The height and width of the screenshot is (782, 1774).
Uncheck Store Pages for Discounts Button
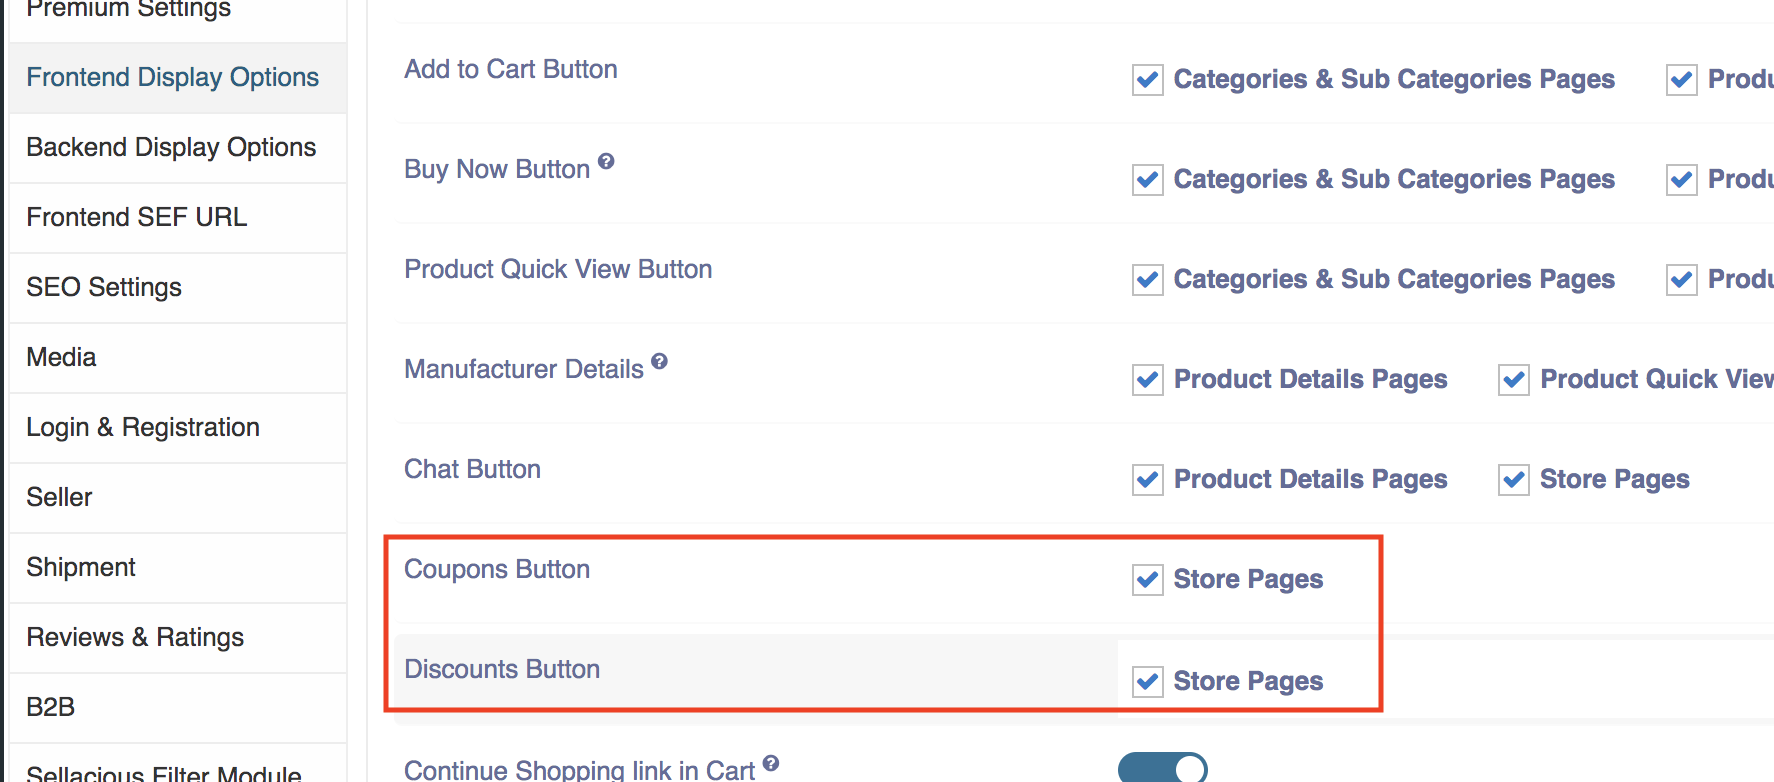tap(1147, 682)
